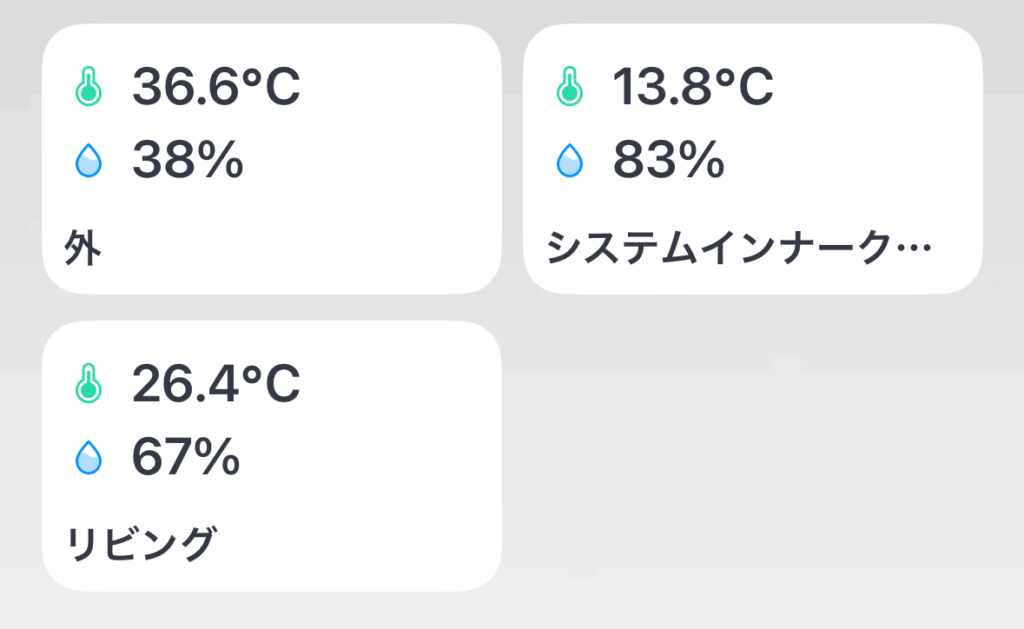Click the humidity droplet icon in the 外 card
The height and width of the screenshot is (629, 1024).
pos(89,161)
